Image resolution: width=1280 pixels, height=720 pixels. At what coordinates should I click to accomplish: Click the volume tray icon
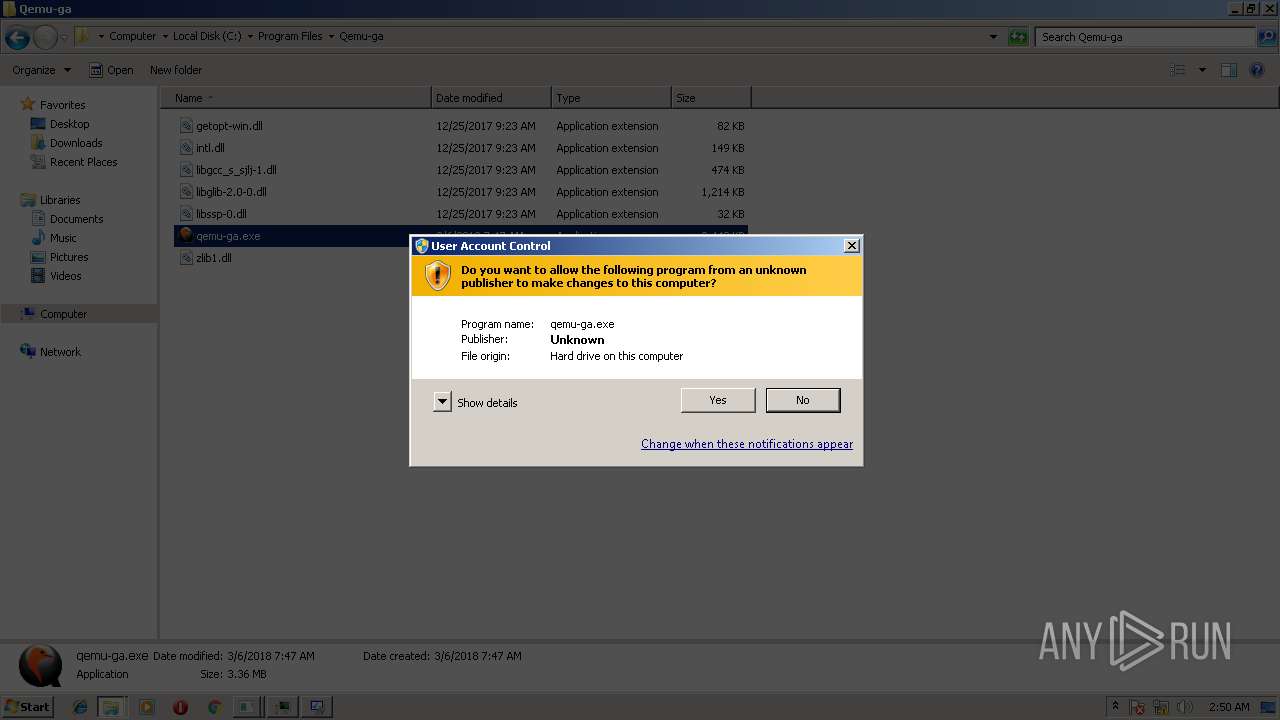pos(1184,707)
